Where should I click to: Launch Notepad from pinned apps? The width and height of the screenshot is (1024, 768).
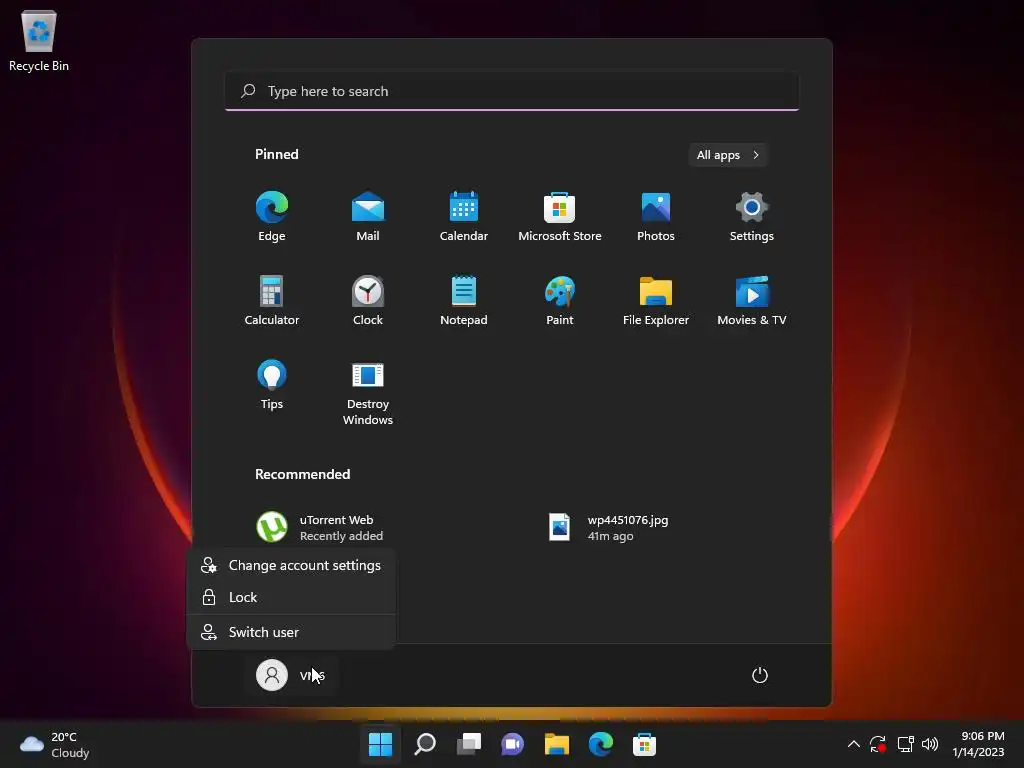464,300
